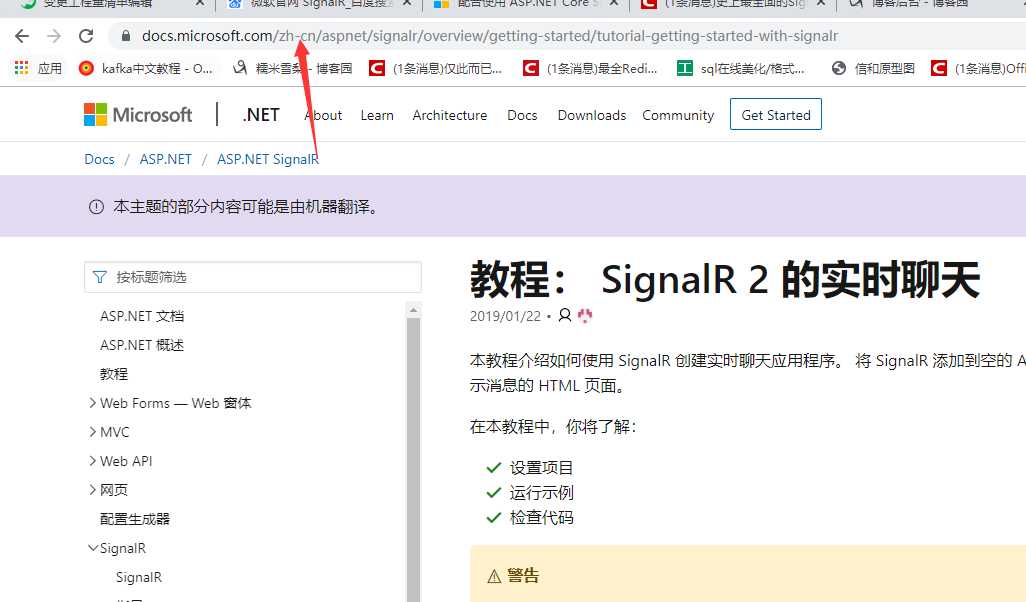This screenshot has height=602, width=1026.
Task: Open the Learn menu item
Action: coord(377,115)
